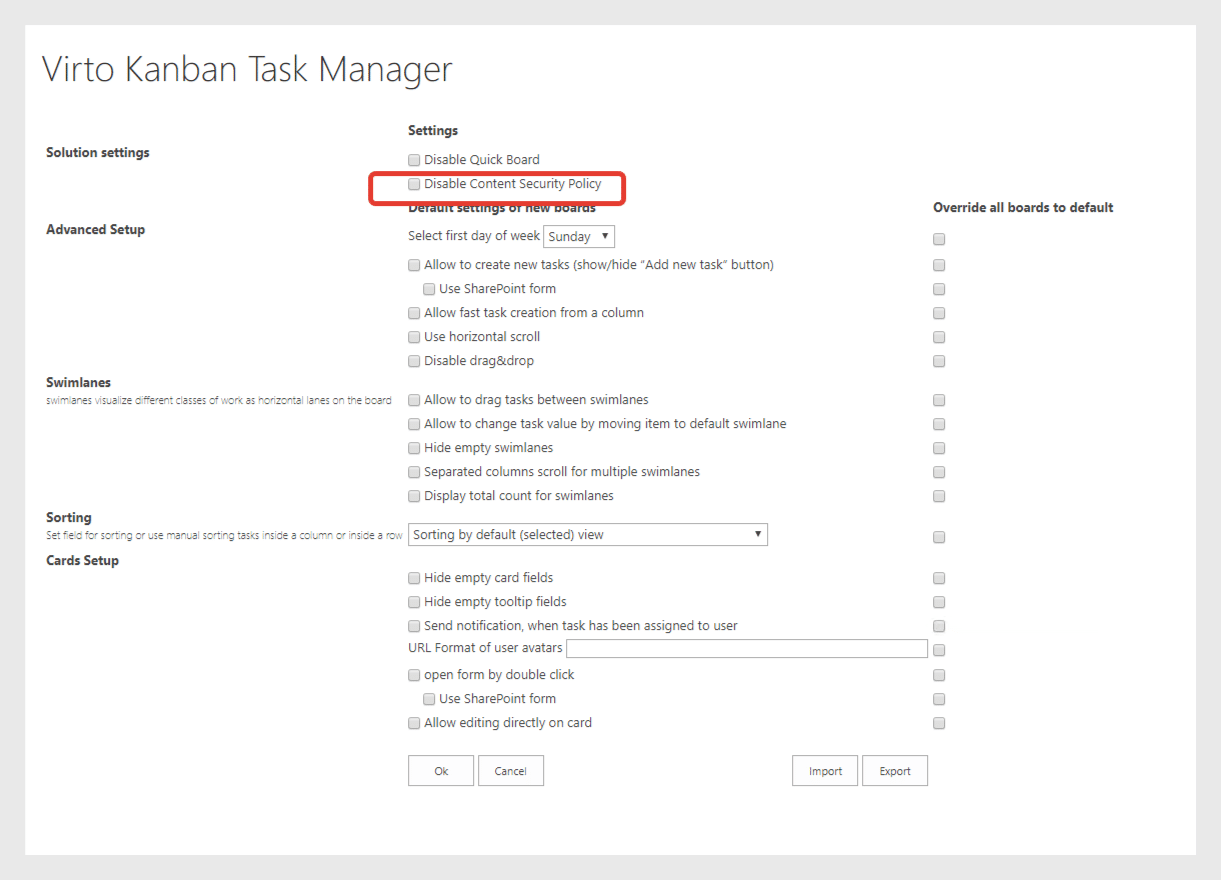Tick override checkbox for Allow fast task creation
The height and width of the screenshot is (880, 1221).
939,314
